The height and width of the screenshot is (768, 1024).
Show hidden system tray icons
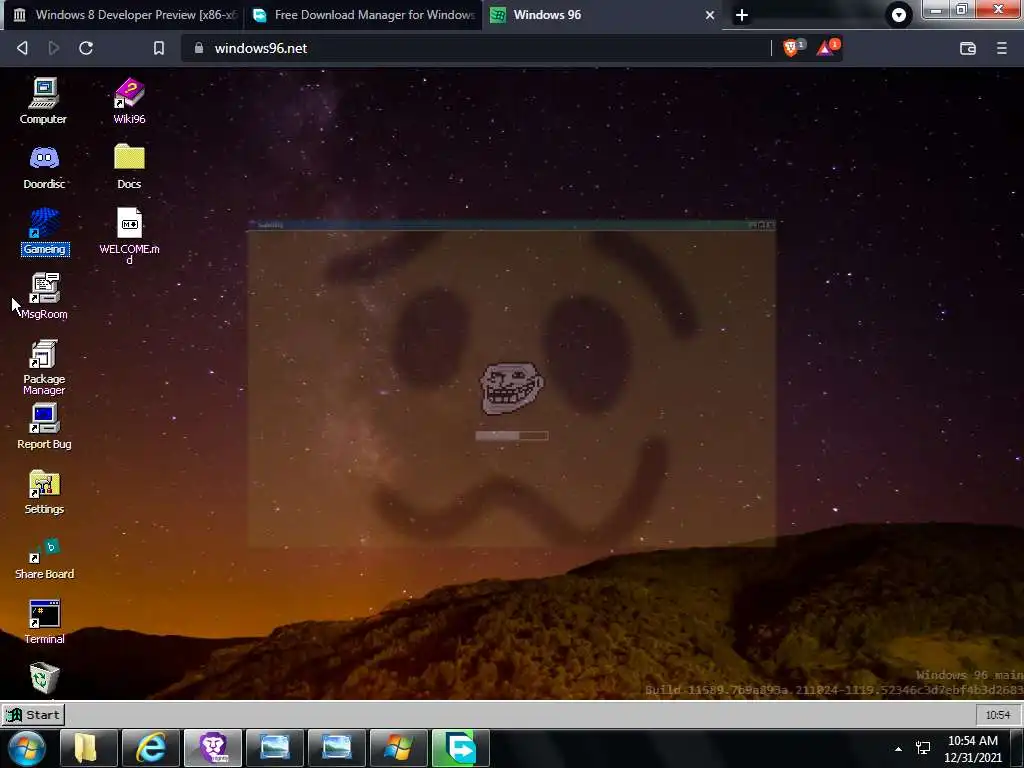pos(899,749)
